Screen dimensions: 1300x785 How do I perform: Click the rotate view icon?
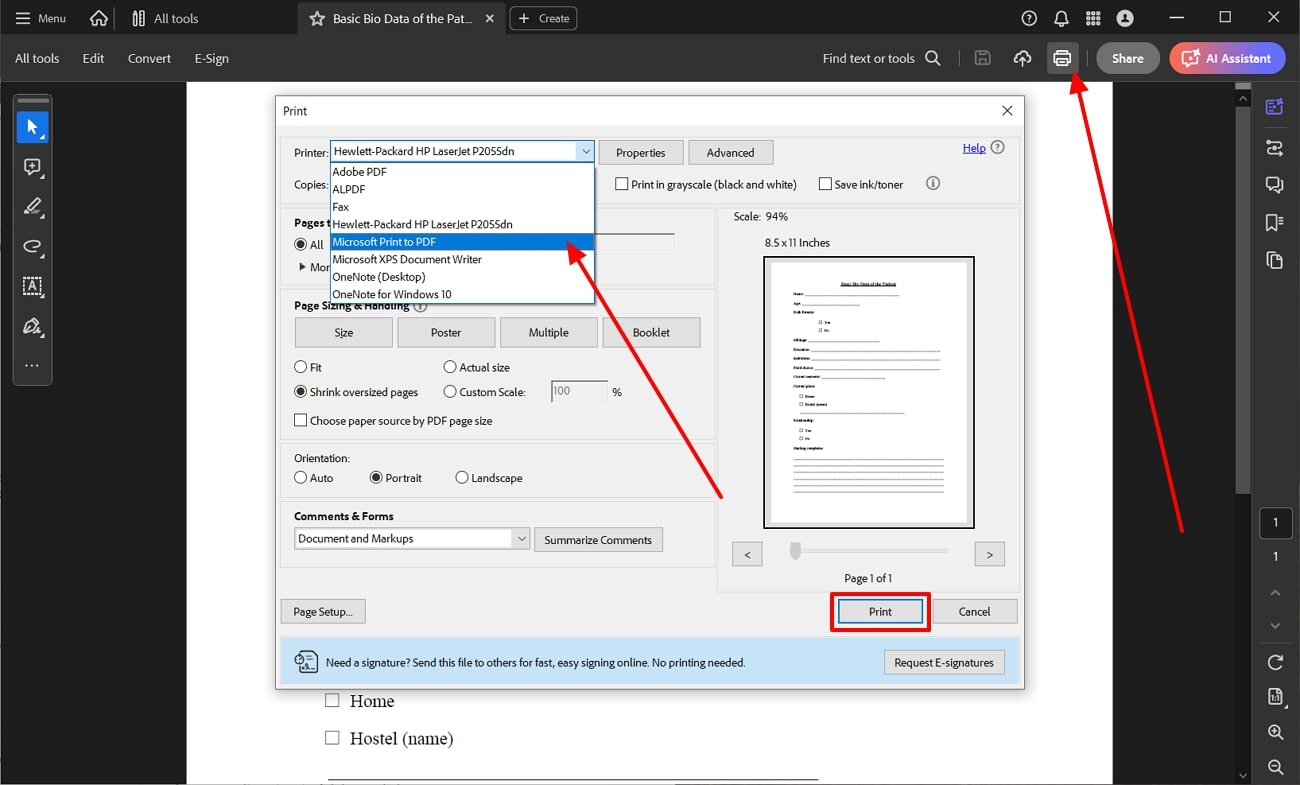pyautogui.click(x=1275, y=662)
